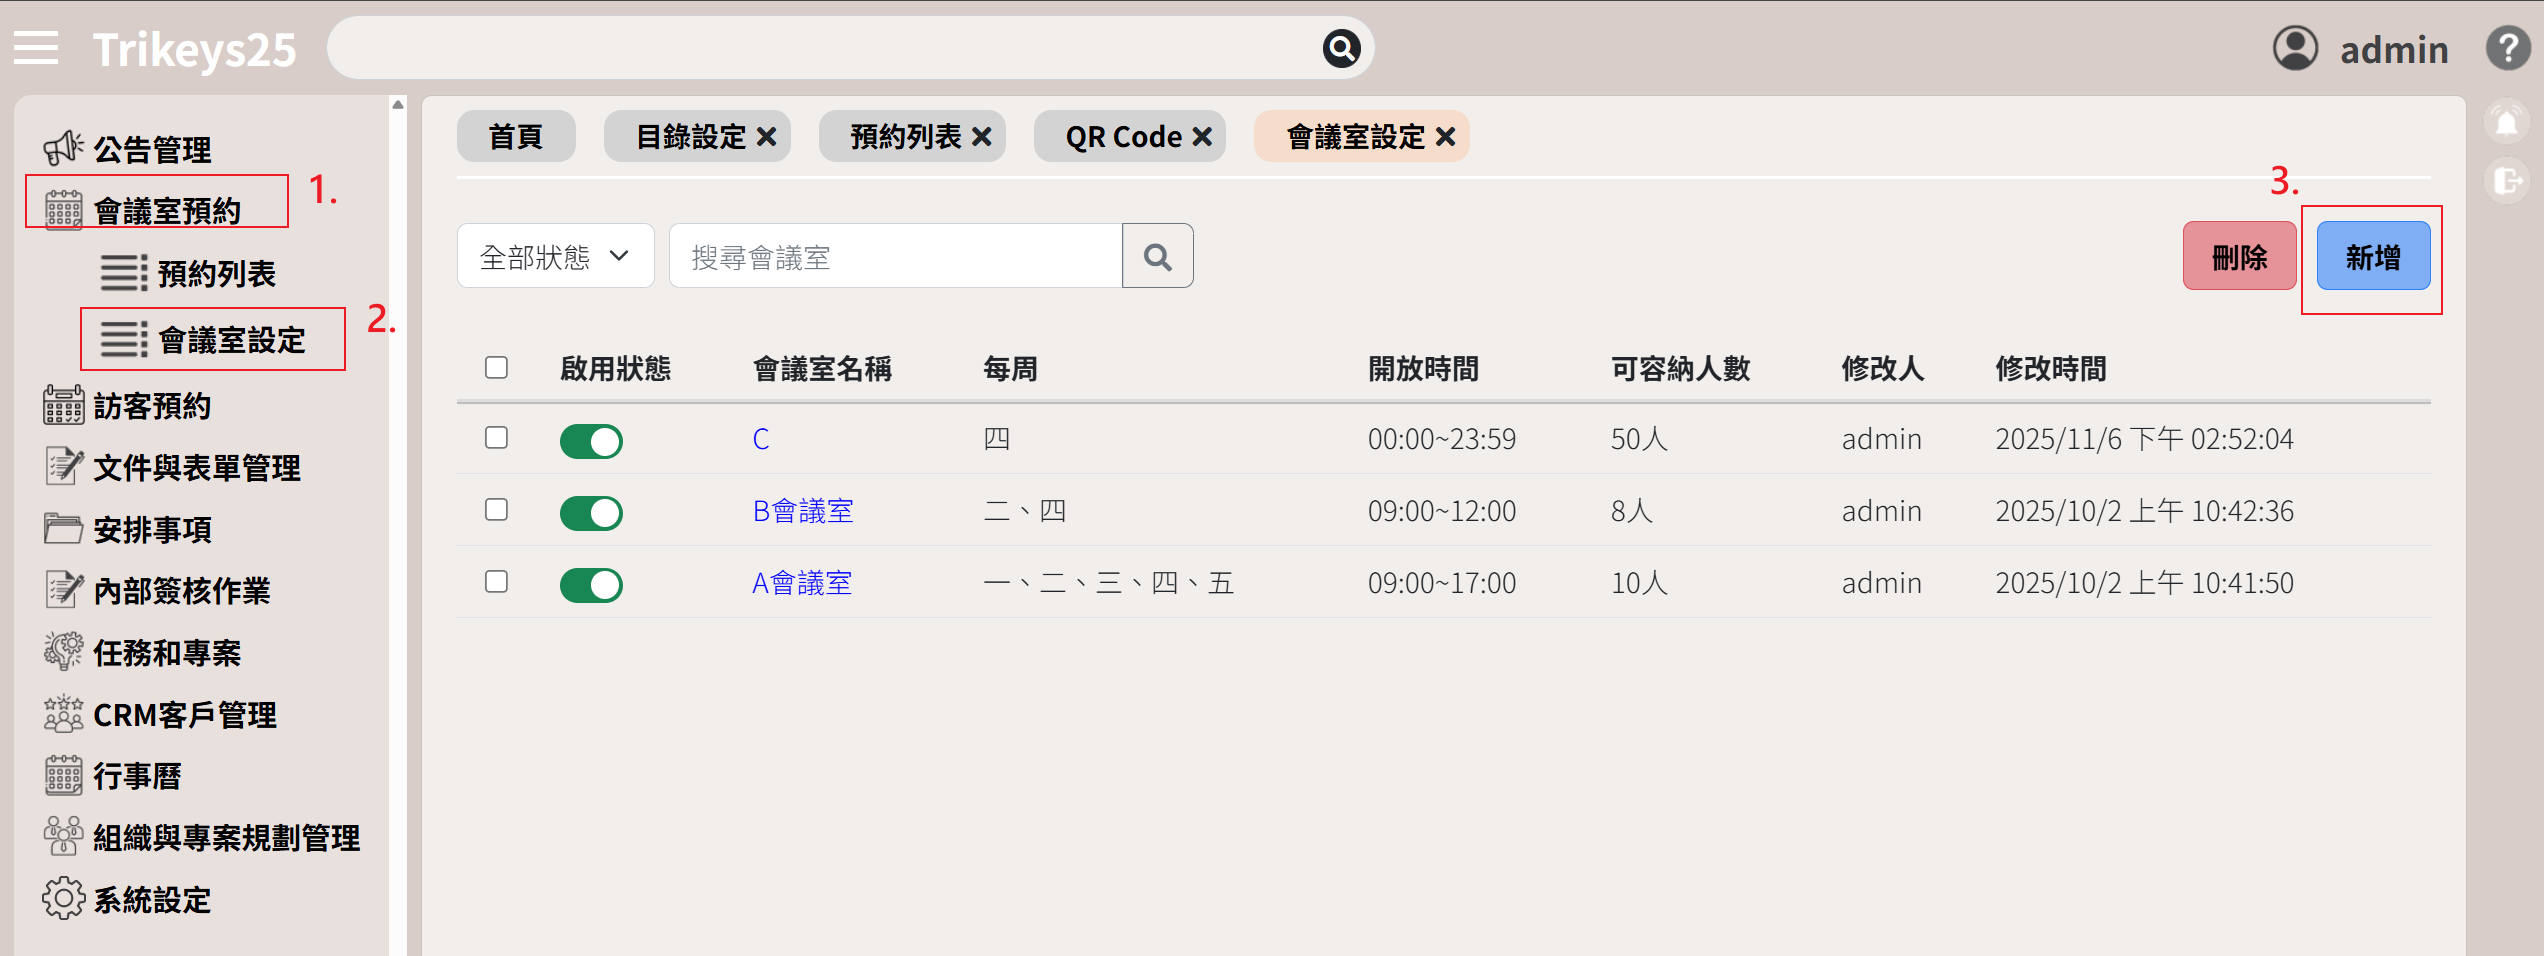Open 系統設定 gear in sidebar
2544x956 pixels.
coord(64,899)
